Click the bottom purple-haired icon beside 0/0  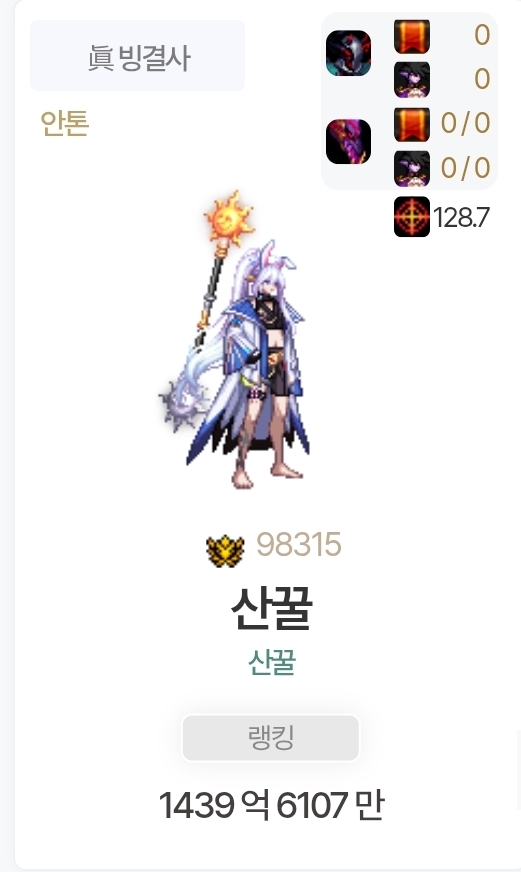412,169
